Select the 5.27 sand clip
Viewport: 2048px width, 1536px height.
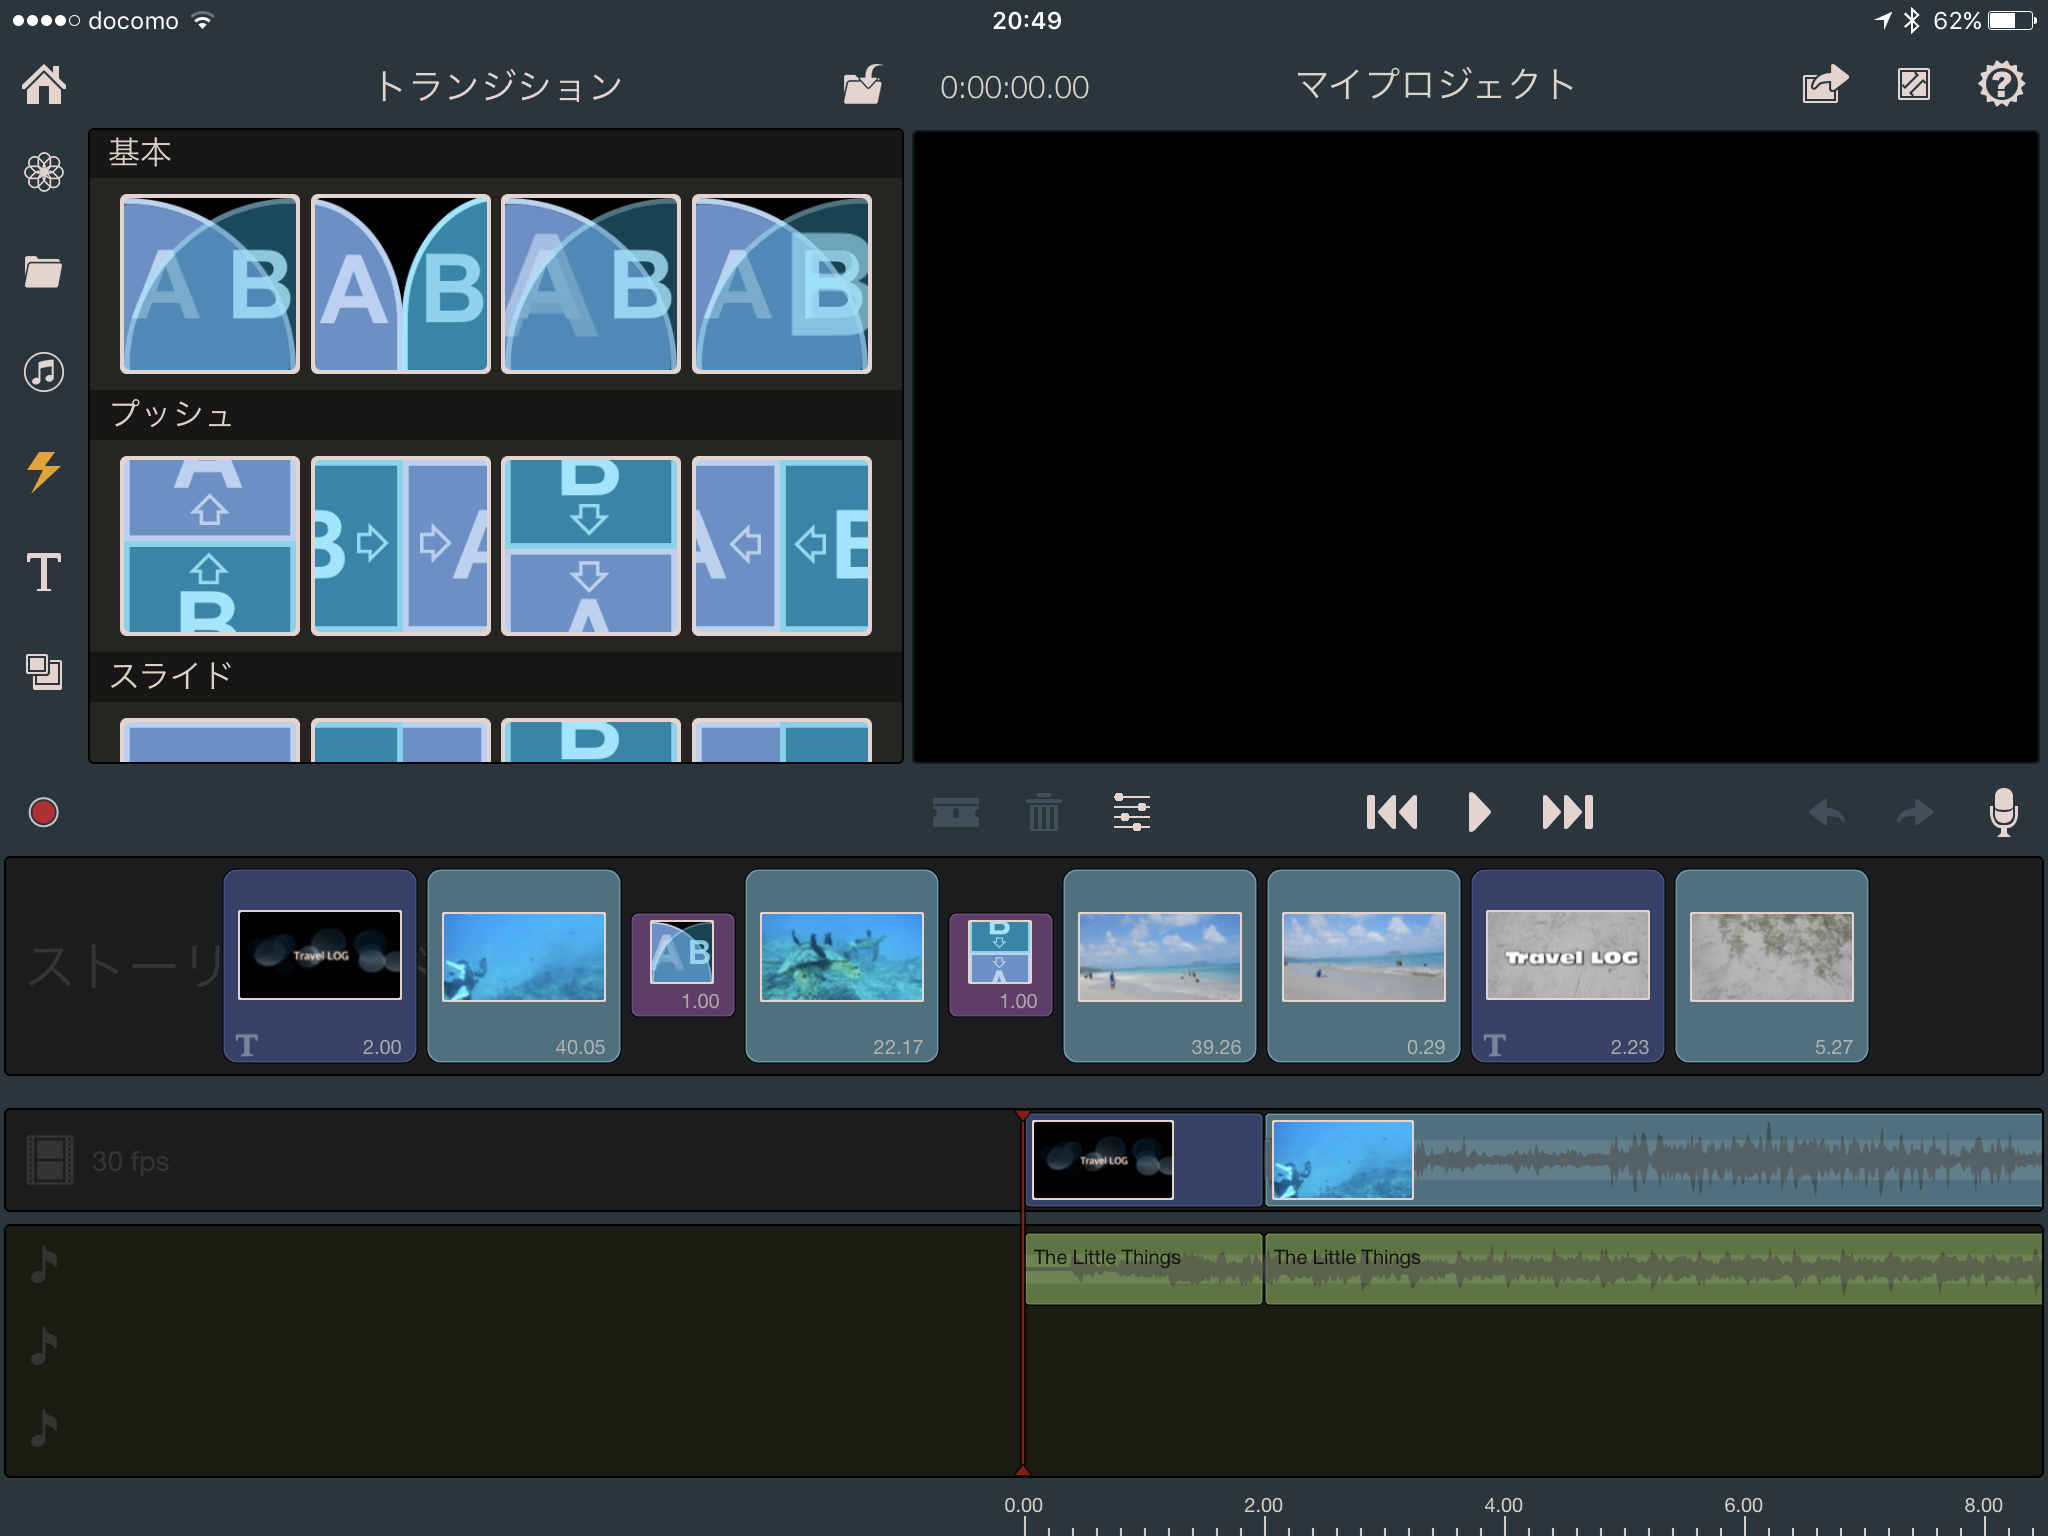[x=1772, y=966]
